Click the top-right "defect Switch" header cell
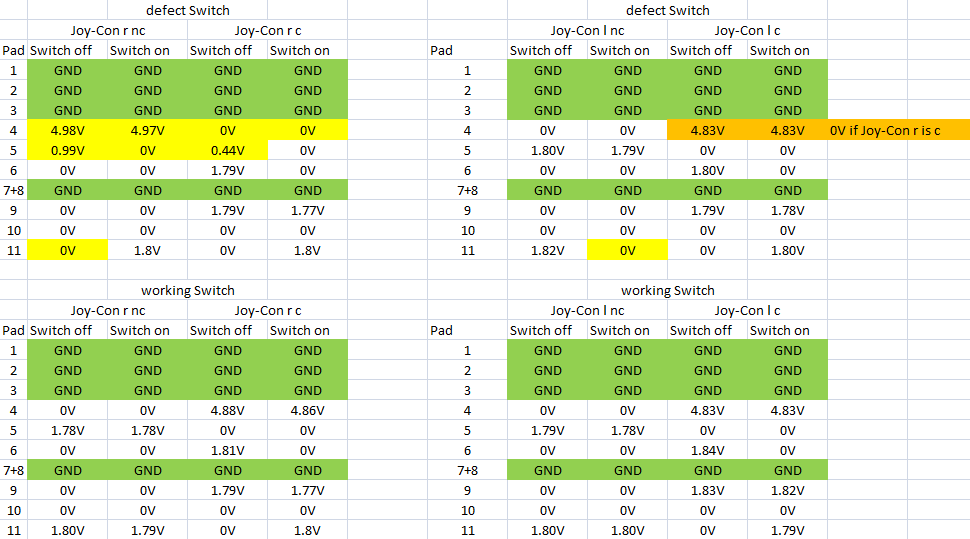970x539 pixels. click(x=667, y=10)
